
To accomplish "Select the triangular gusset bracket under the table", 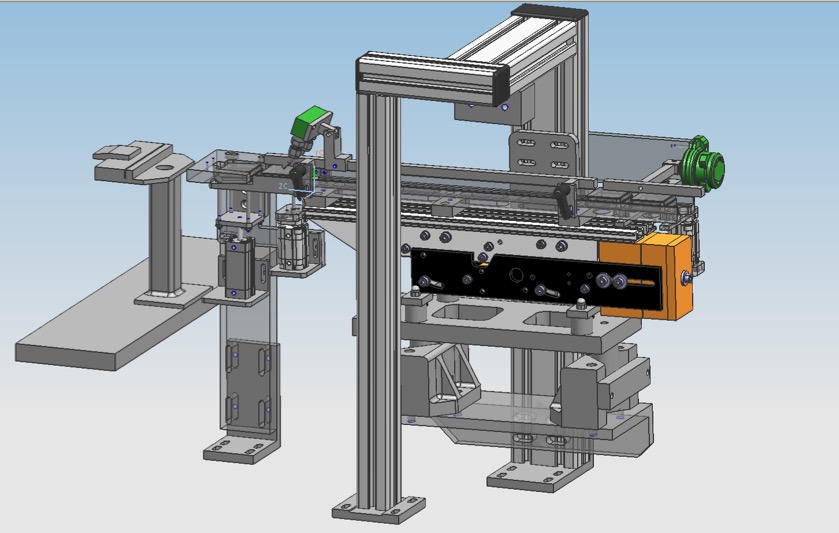I will (x=441, y=380).
